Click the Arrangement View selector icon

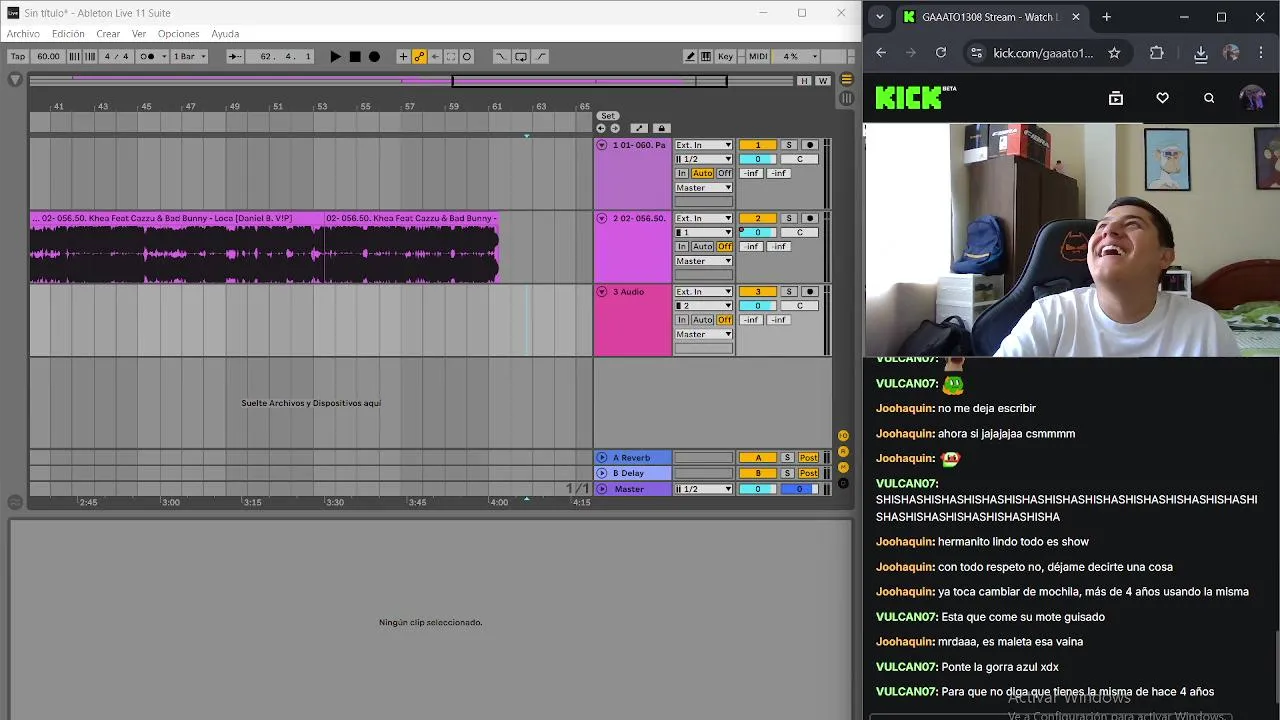tap(847, 80)
